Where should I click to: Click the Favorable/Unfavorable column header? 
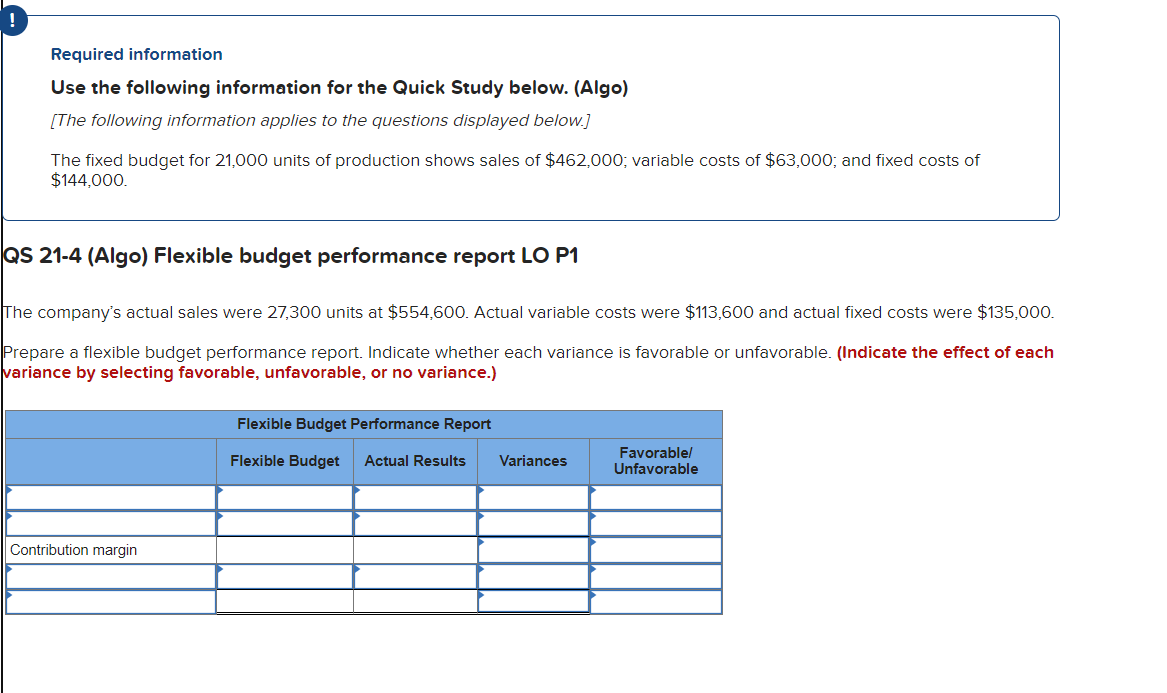click(655, 461)
